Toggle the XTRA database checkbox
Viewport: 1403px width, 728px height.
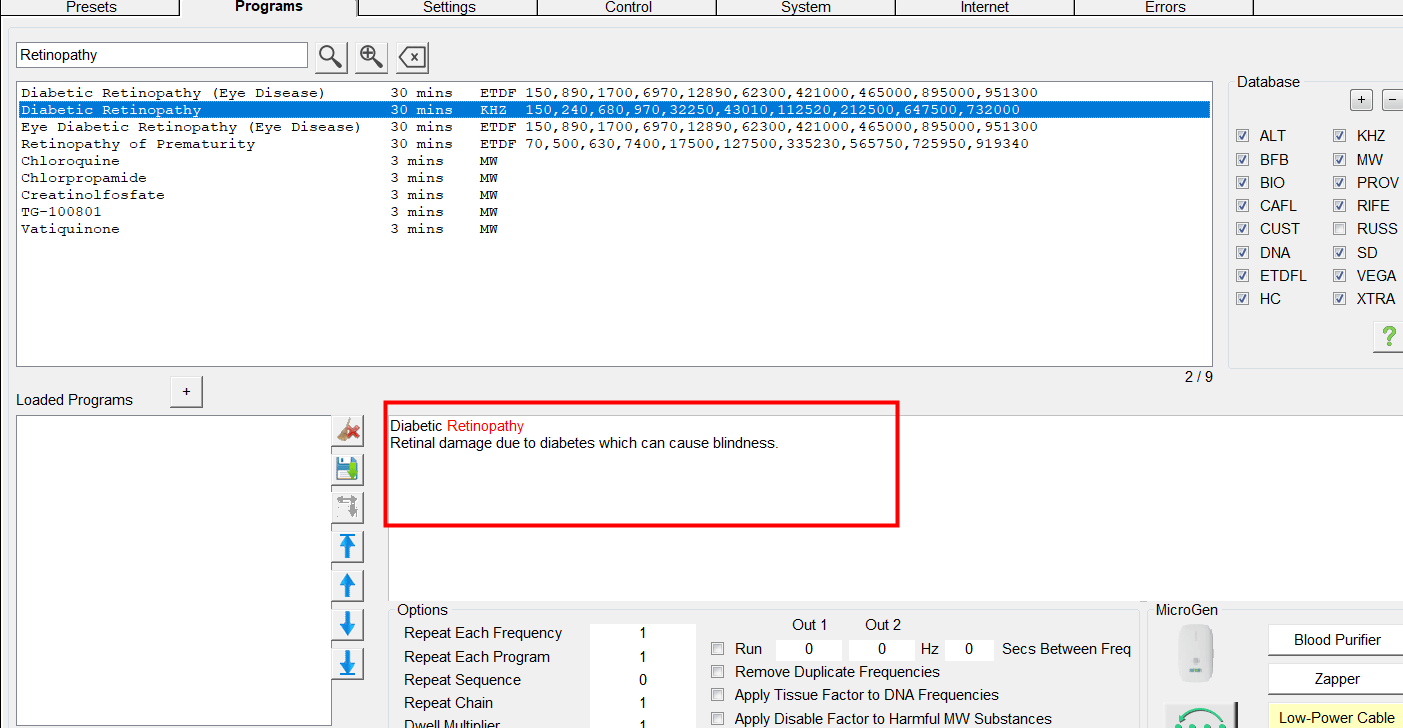tap(1340, 299)
